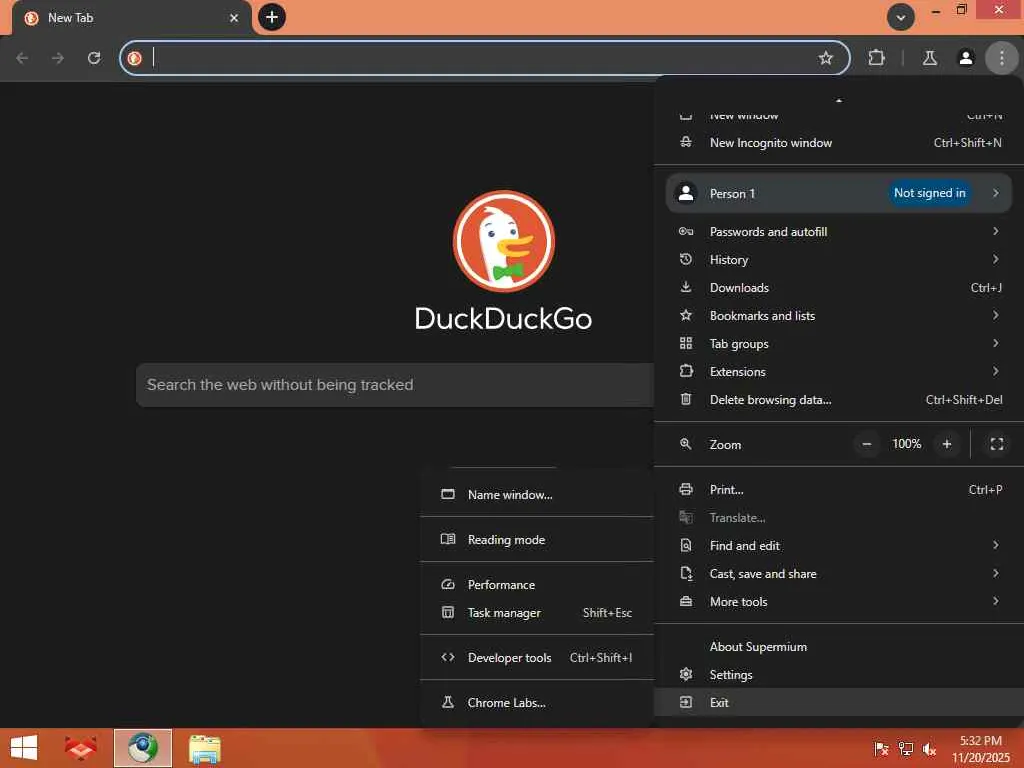Expand the Extensions submenu arrow
The image size is (1024, 768).
tap(995, 372)
